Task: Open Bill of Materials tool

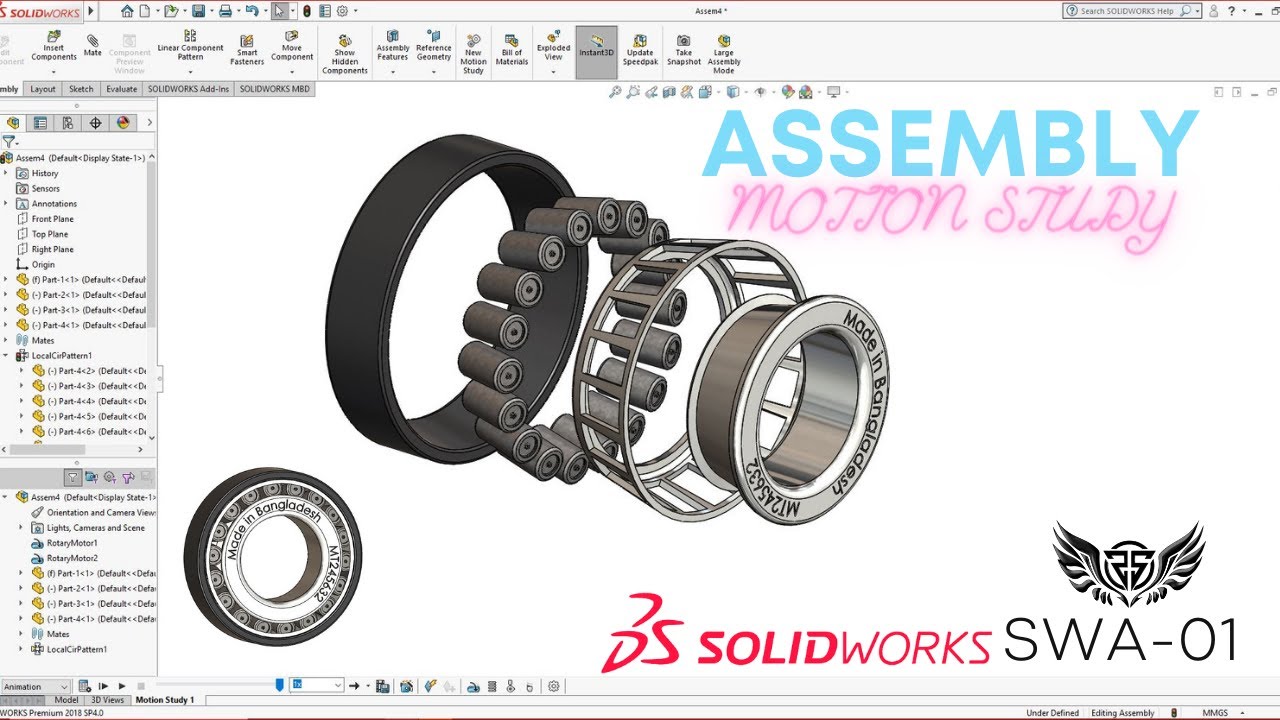Action: point(512,49)
